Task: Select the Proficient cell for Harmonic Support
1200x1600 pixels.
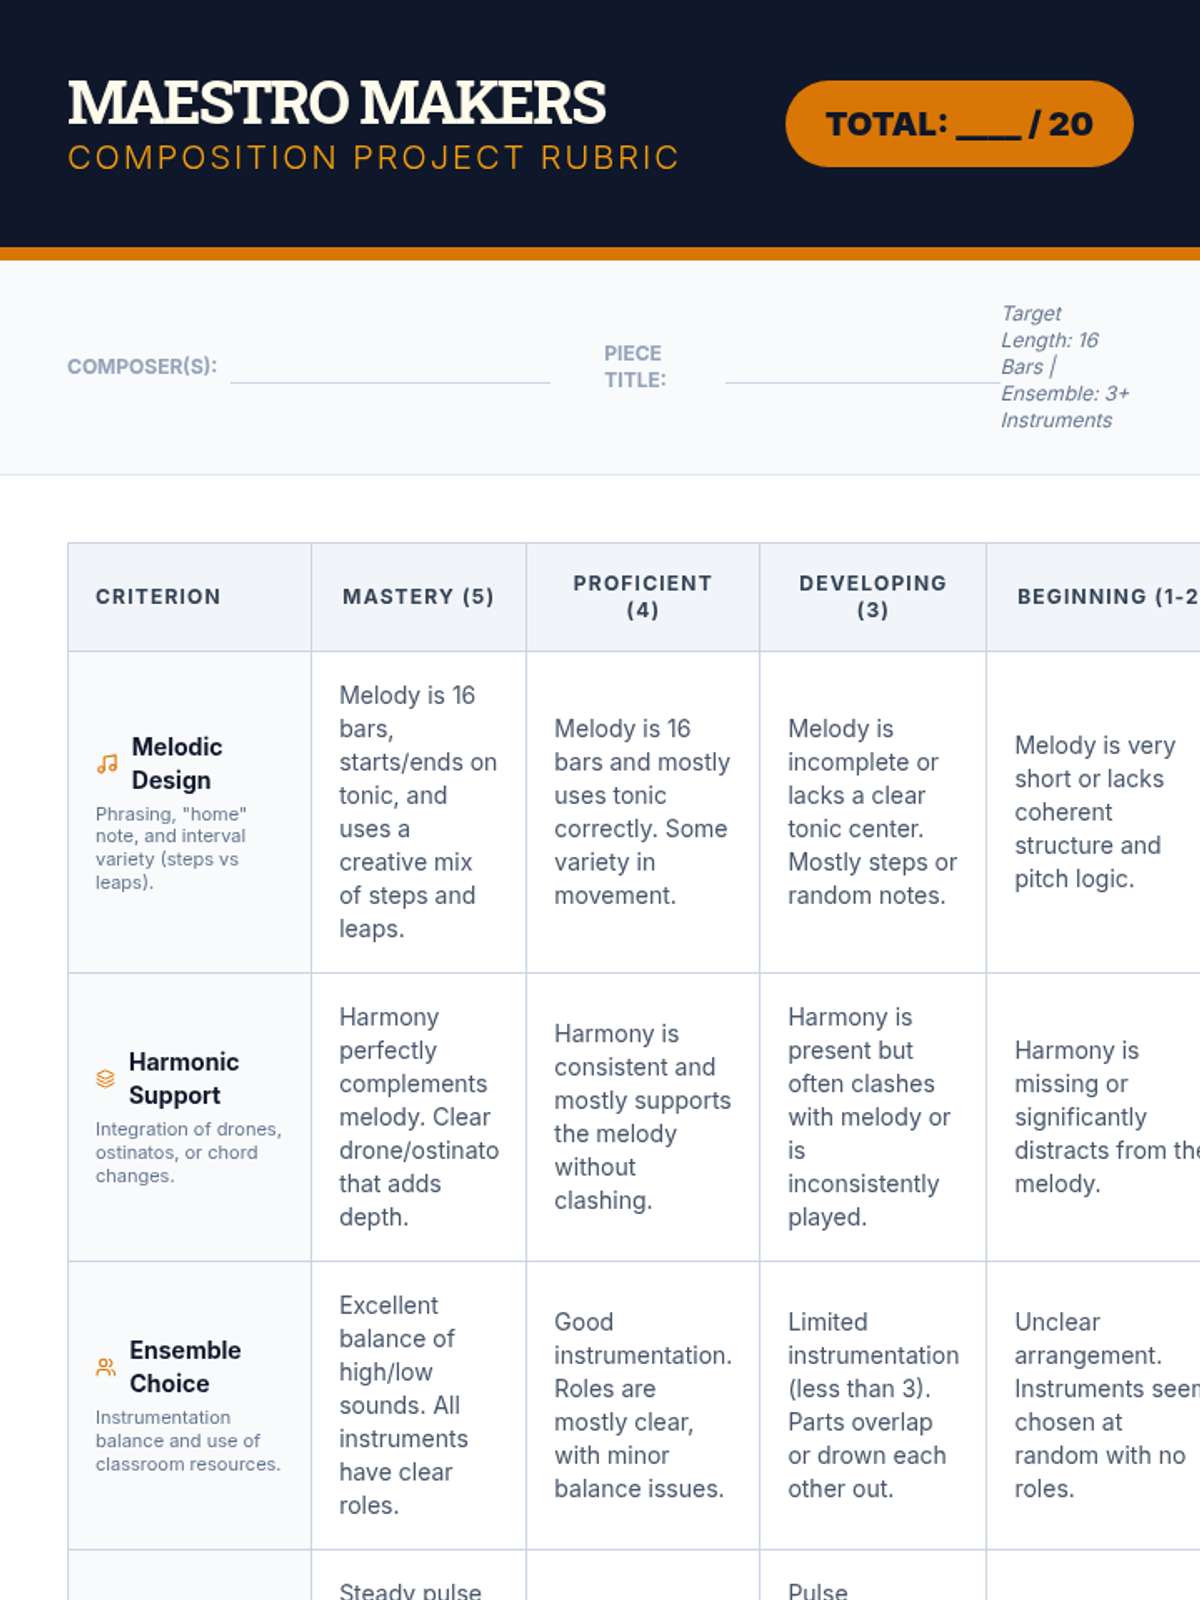Action: tap(643, 1117)
